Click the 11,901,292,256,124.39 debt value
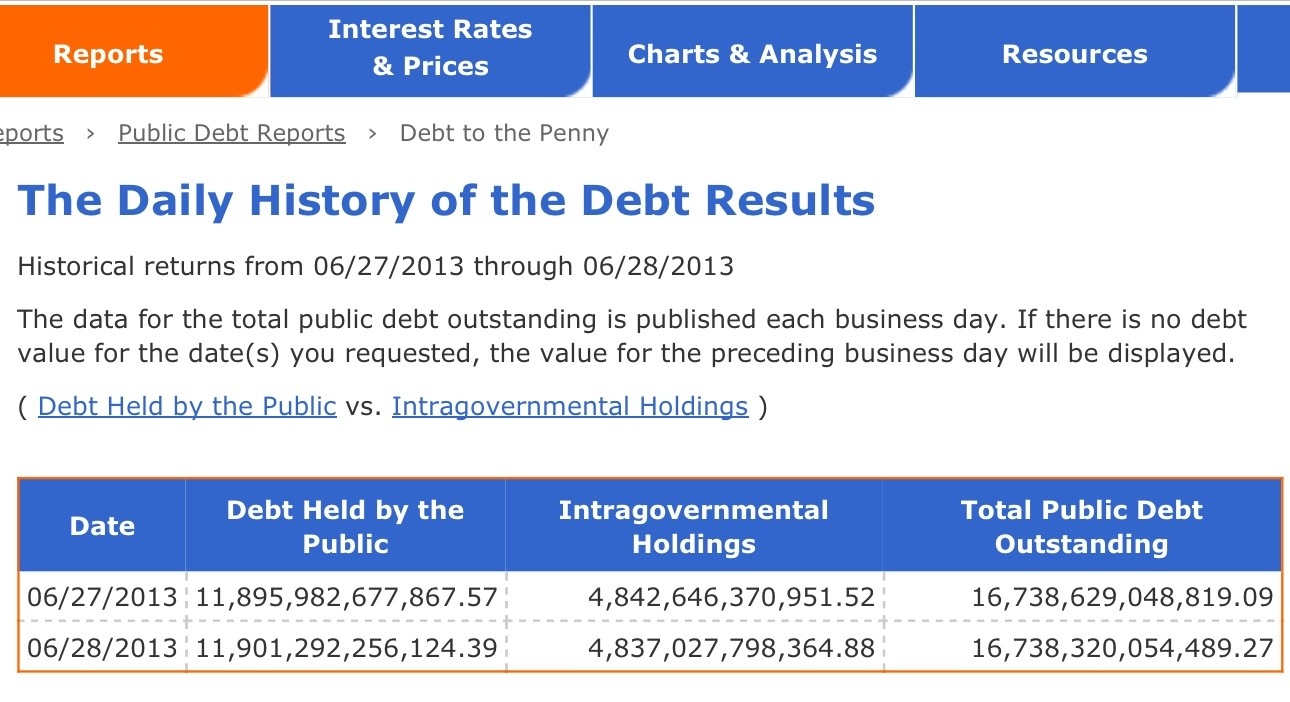 coord(346,648)
